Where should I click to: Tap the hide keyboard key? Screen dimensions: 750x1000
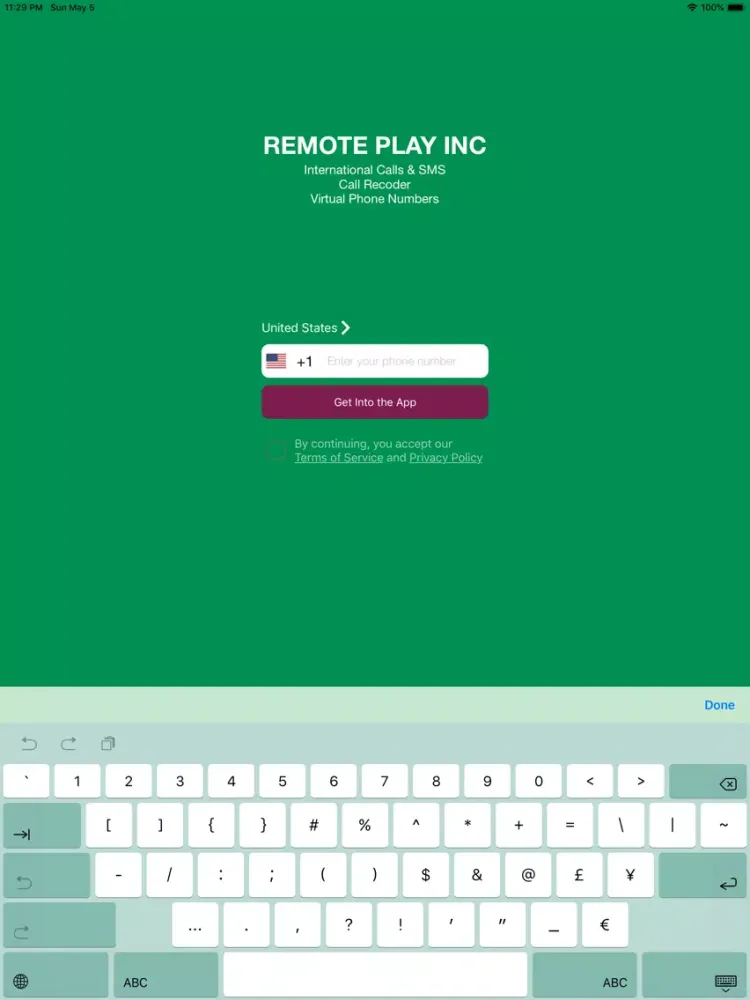click(694, 974)
